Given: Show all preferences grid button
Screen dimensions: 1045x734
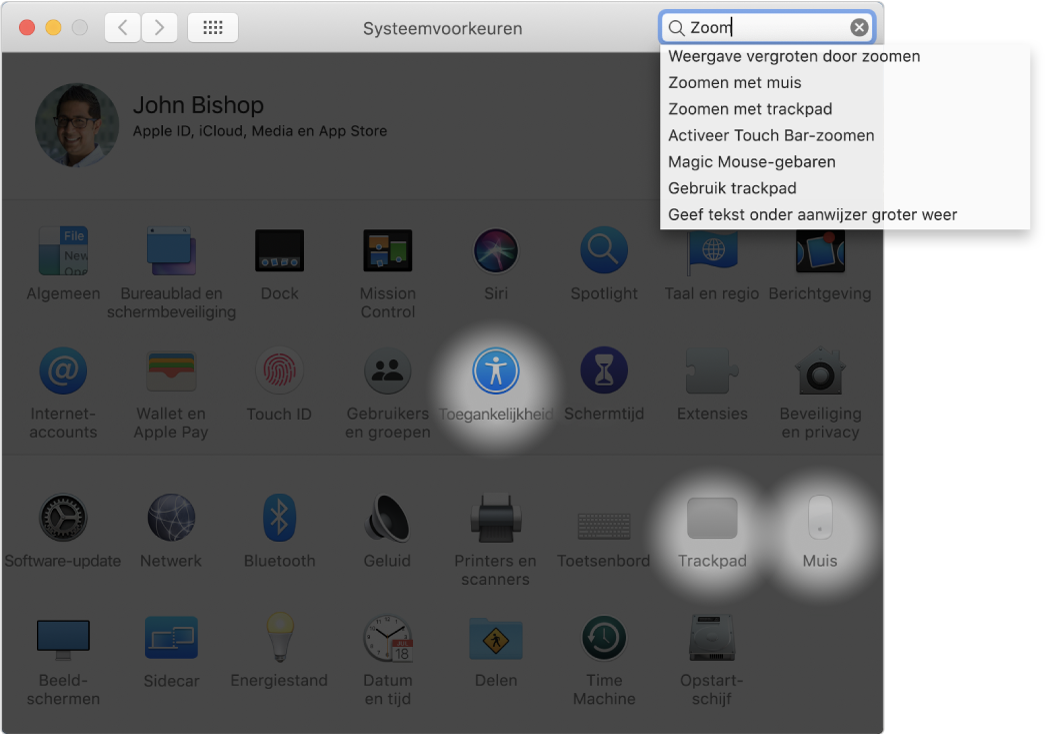Looking at the screenshot, I should (x=213, y=27).
